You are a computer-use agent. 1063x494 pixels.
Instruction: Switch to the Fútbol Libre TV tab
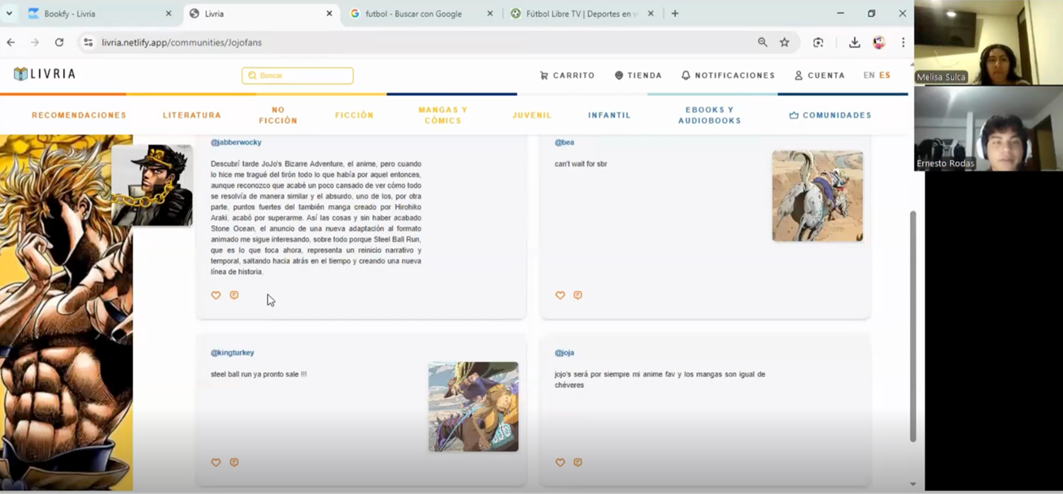582,14
